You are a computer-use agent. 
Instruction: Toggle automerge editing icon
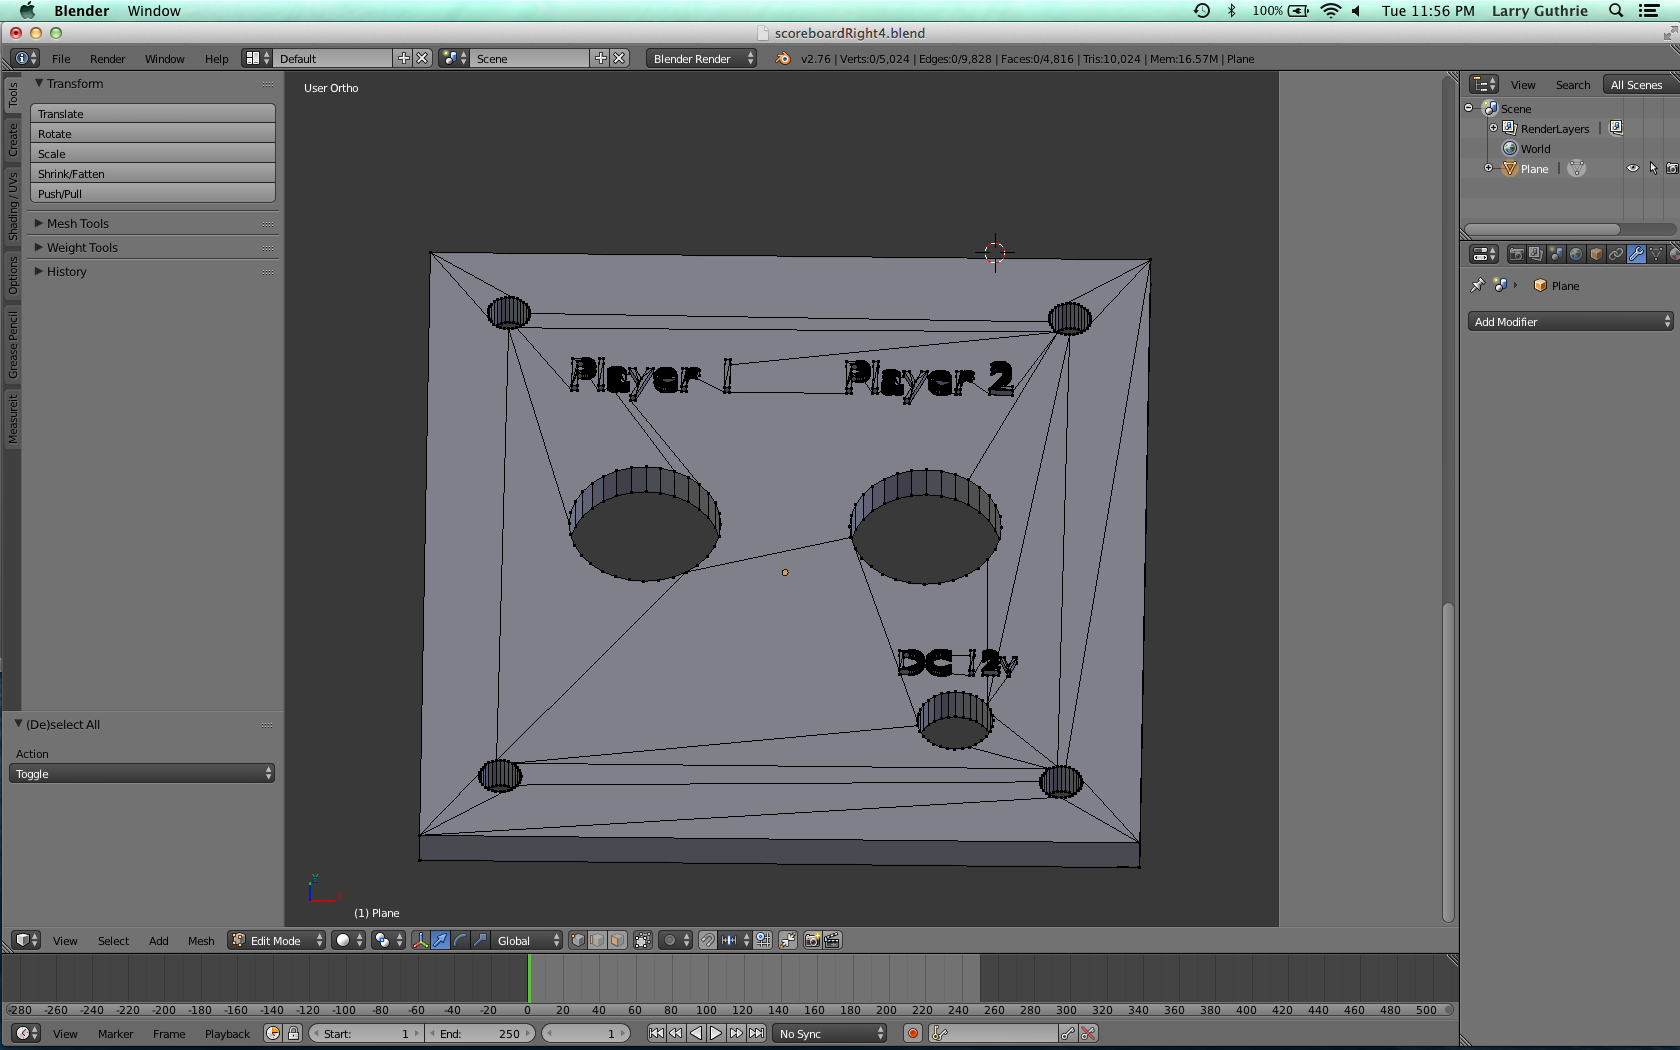pyautogui.click(x=788, y=940)
